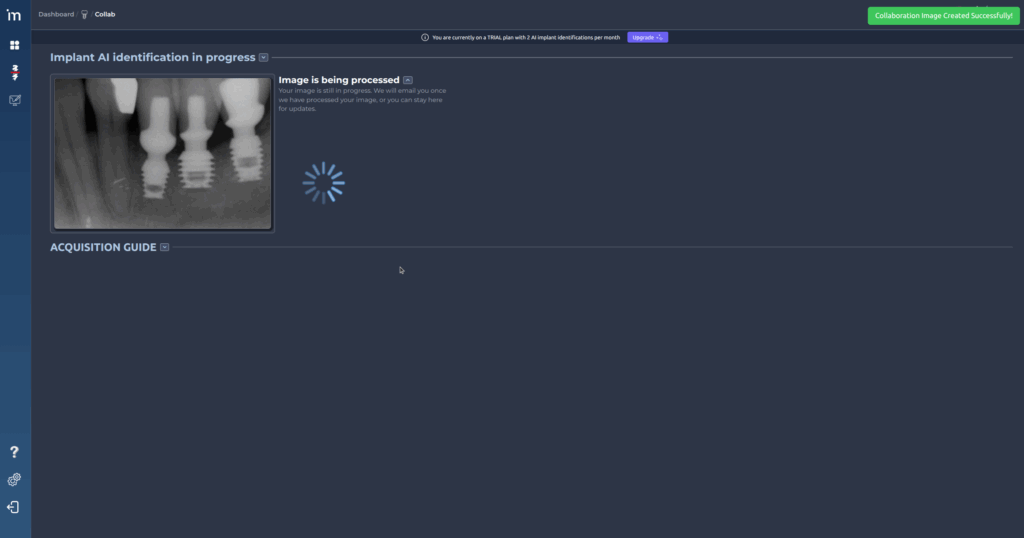The height and width of the screenshot is (538, 1024).
Task: Open the dental implant X-ray thumbnail
Action: point(162,154)
